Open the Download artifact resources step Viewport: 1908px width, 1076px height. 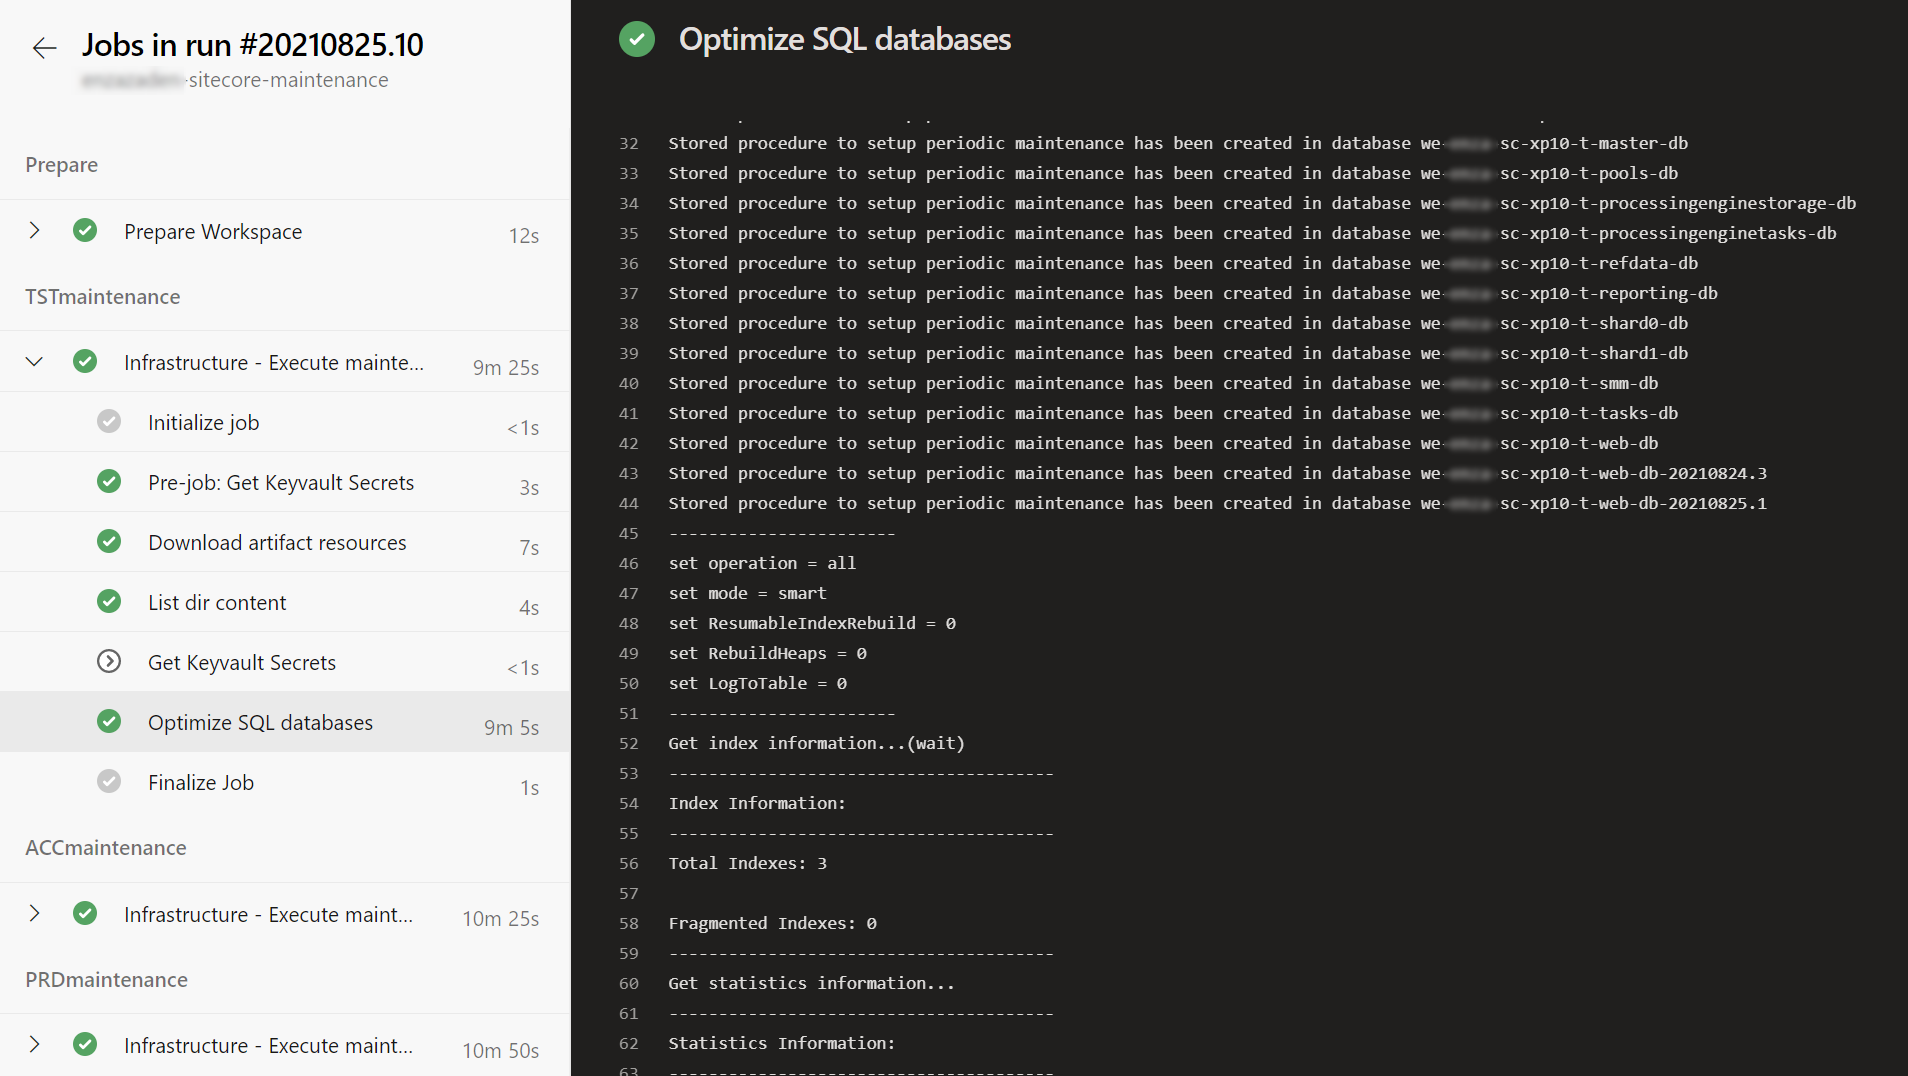pos(277,543)
